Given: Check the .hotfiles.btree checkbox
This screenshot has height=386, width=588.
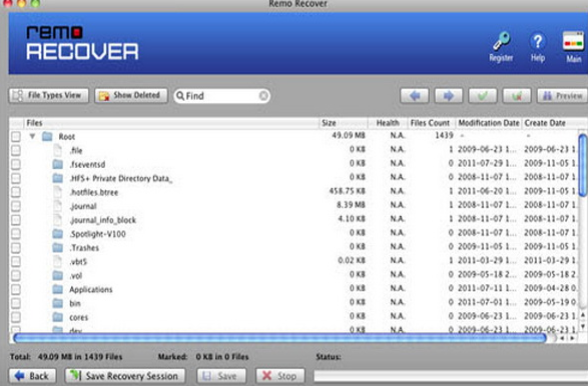Looking at the screenshot, I should [16, 192].
